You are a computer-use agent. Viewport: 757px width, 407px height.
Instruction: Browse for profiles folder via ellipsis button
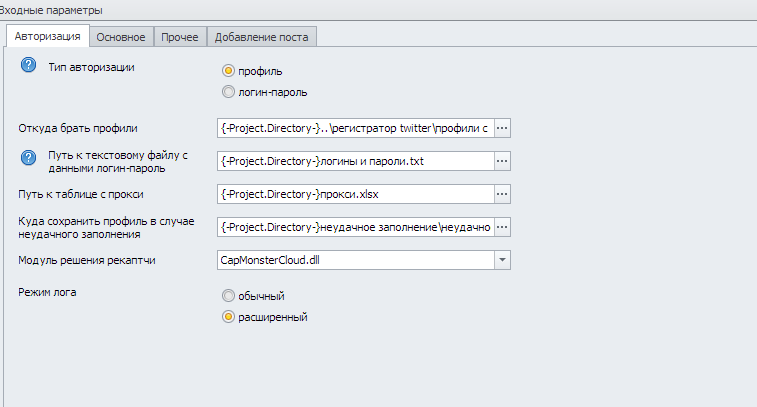[503, 128]
